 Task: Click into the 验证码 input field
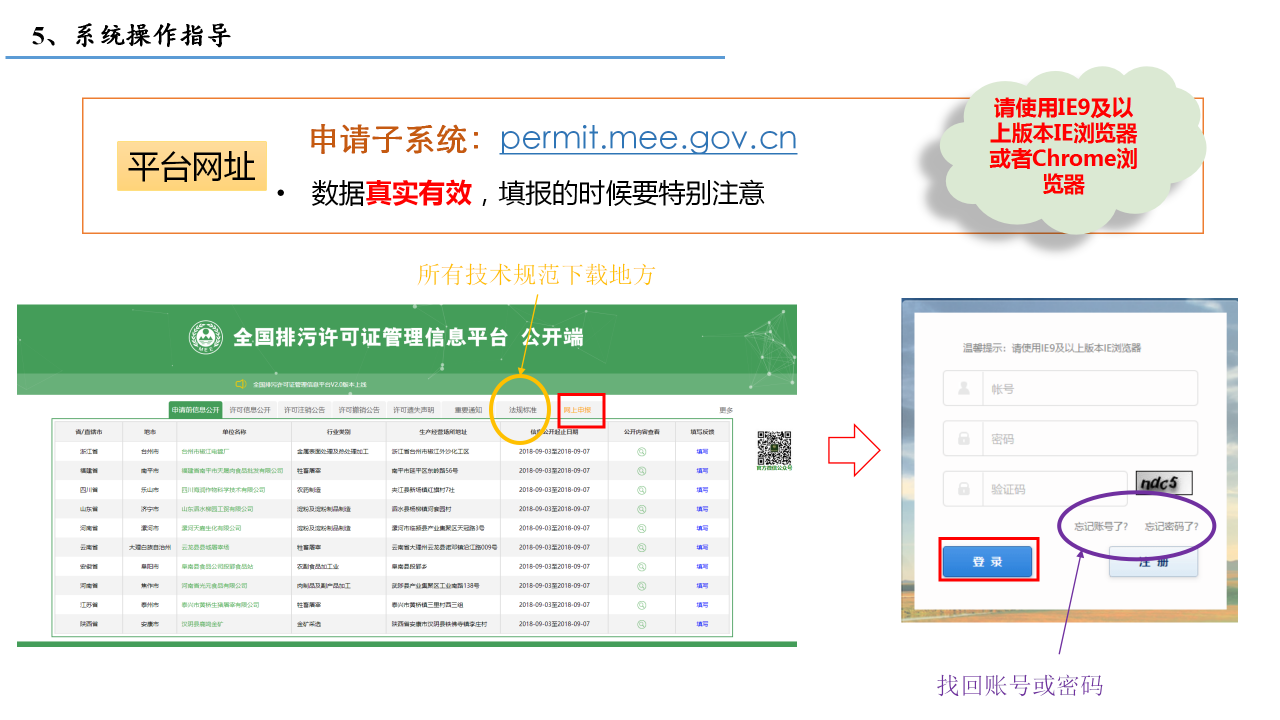click(x=1050, y=489)
